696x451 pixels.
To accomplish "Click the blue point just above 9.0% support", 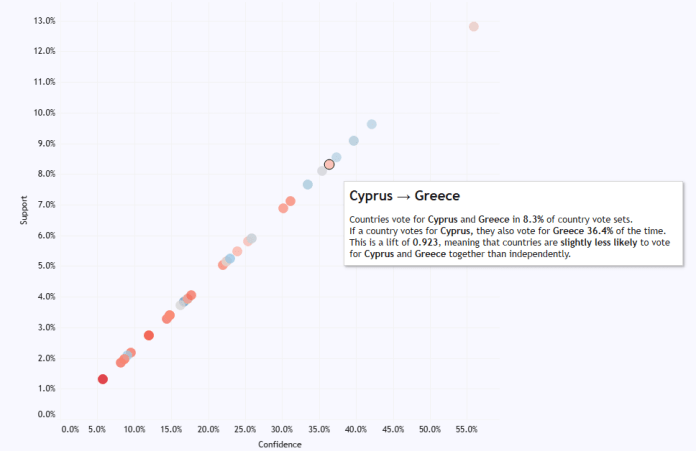I will 353,141.
